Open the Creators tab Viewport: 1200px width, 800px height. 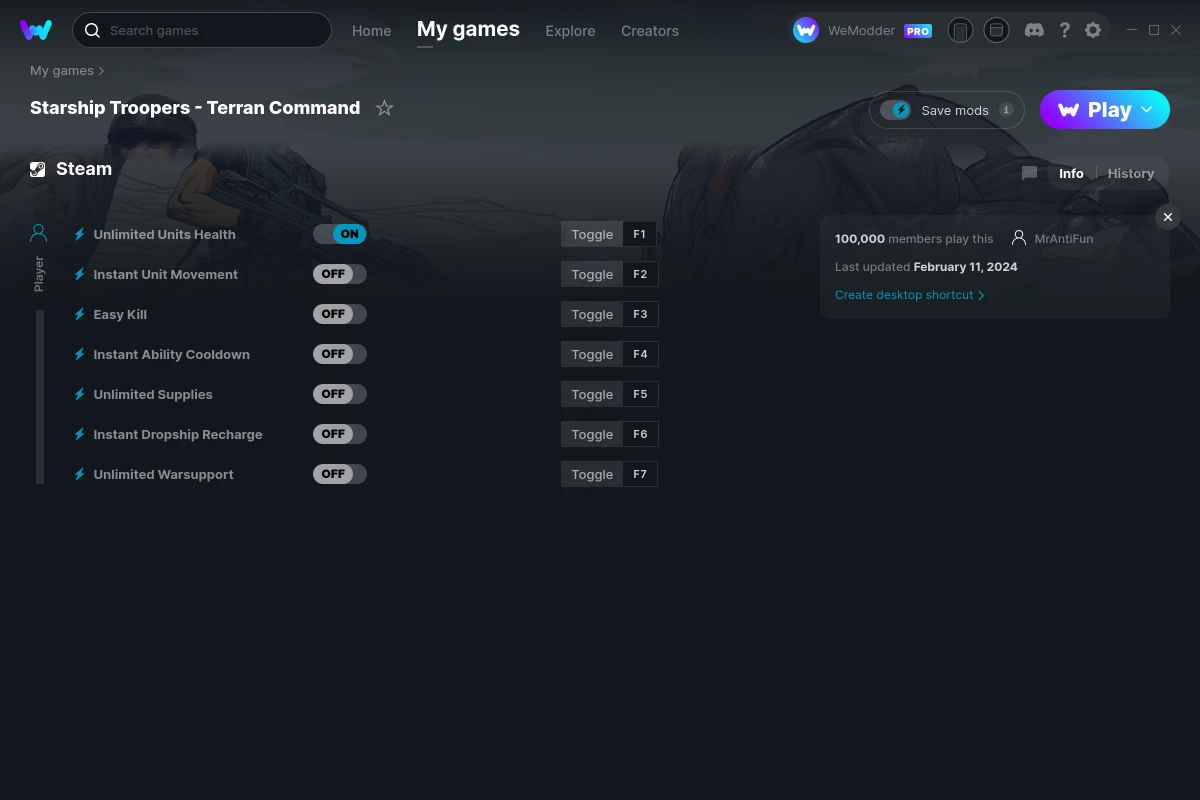pos(650,31)
